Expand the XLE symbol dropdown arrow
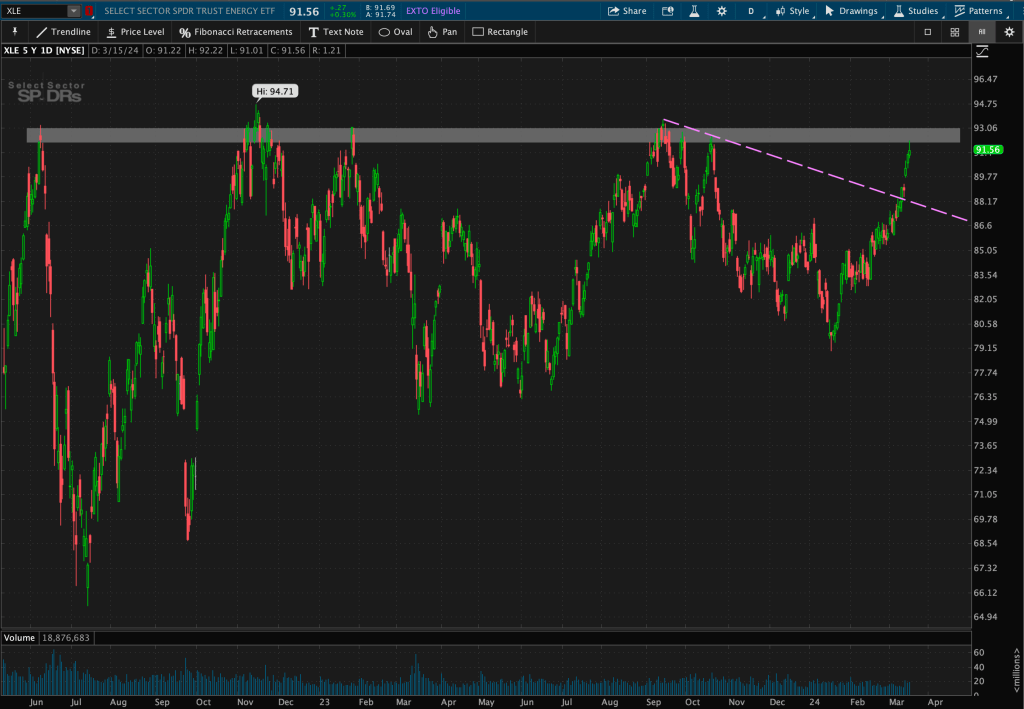The width and height of the screenshot is (1024, 709). pyautogui.click(x=73, y=11)
